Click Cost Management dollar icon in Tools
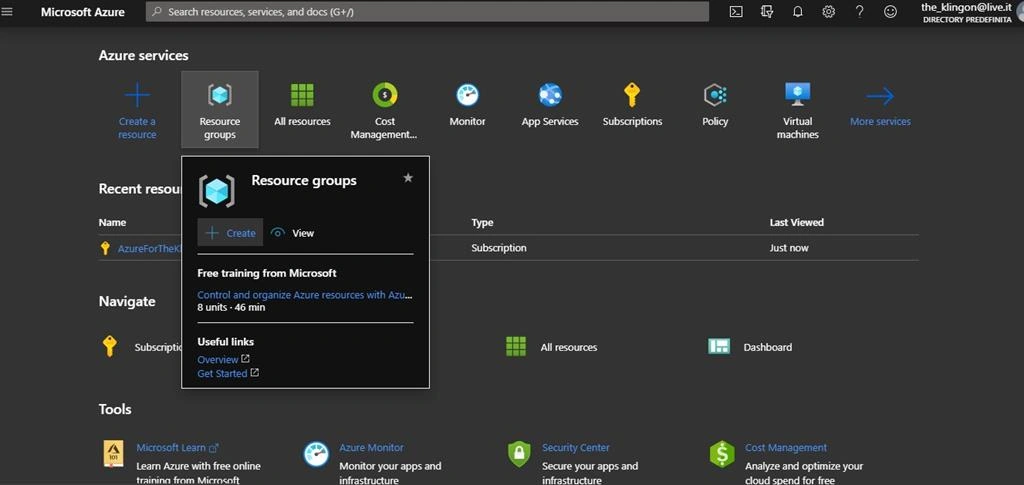The image size is (1024, 485). (x=722, y=454)
